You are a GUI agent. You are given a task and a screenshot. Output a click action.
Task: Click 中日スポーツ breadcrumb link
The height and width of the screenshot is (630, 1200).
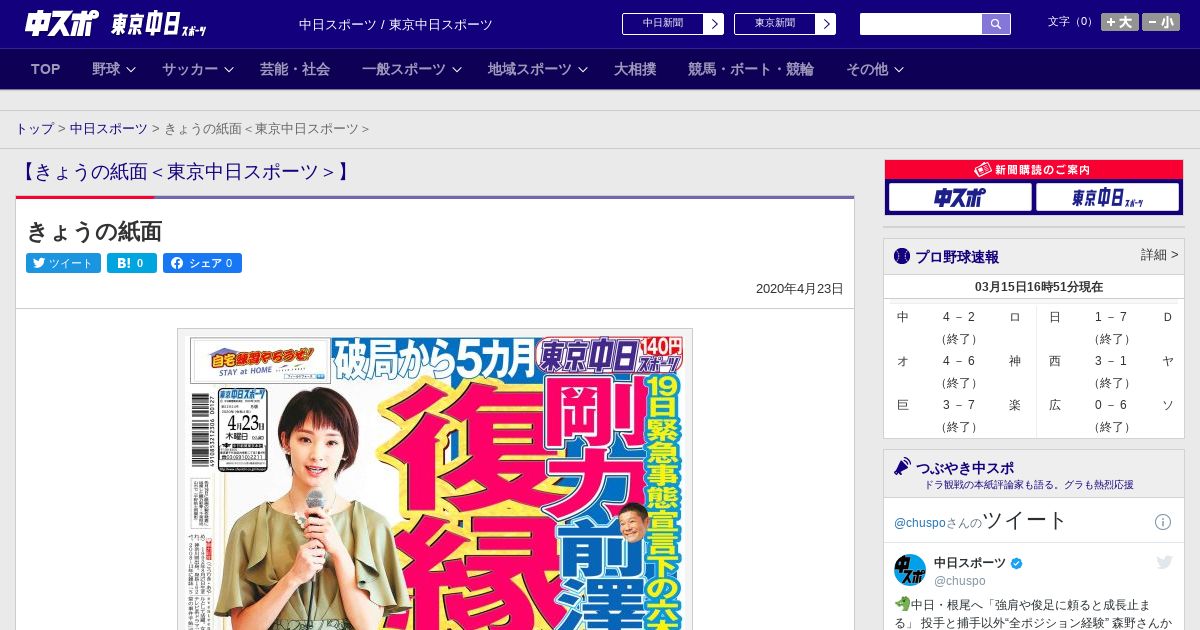(x=108, y=129)
